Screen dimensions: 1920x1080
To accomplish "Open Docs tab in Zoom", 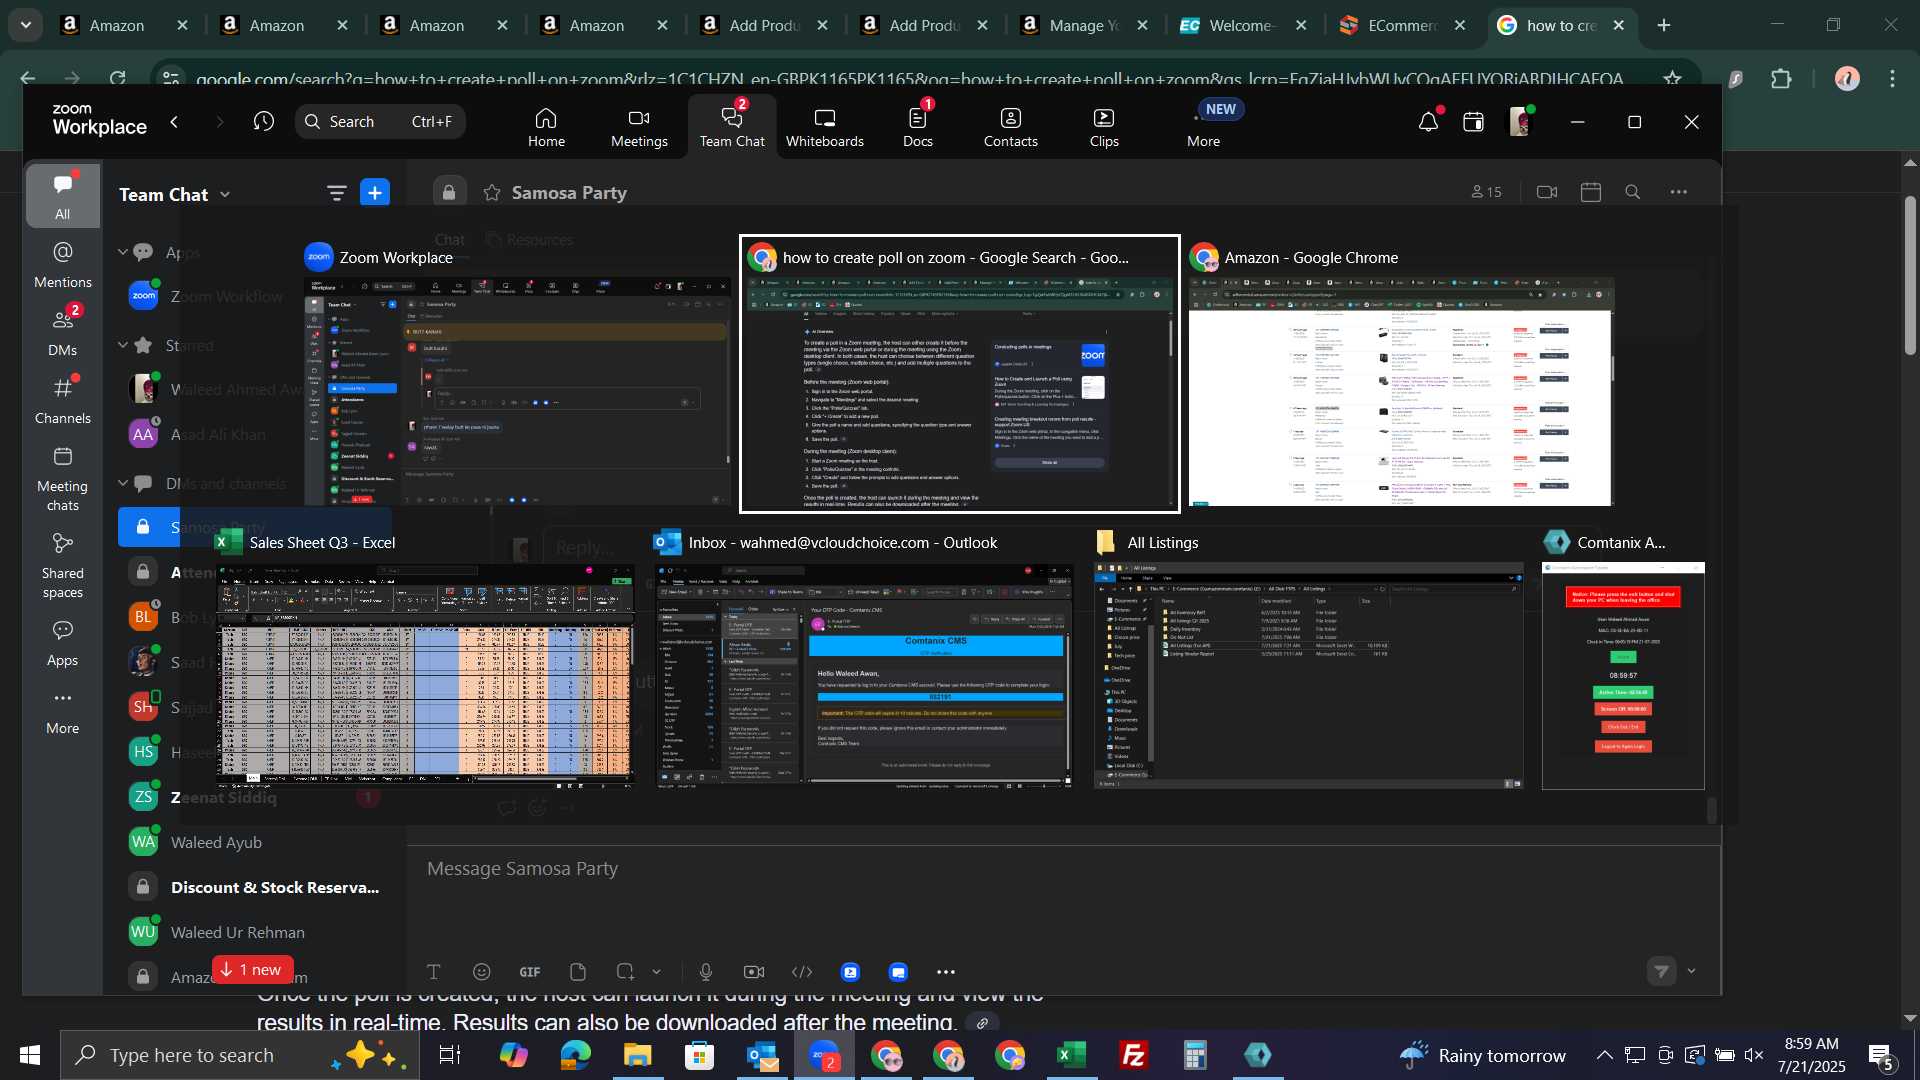I will [917, 128].
